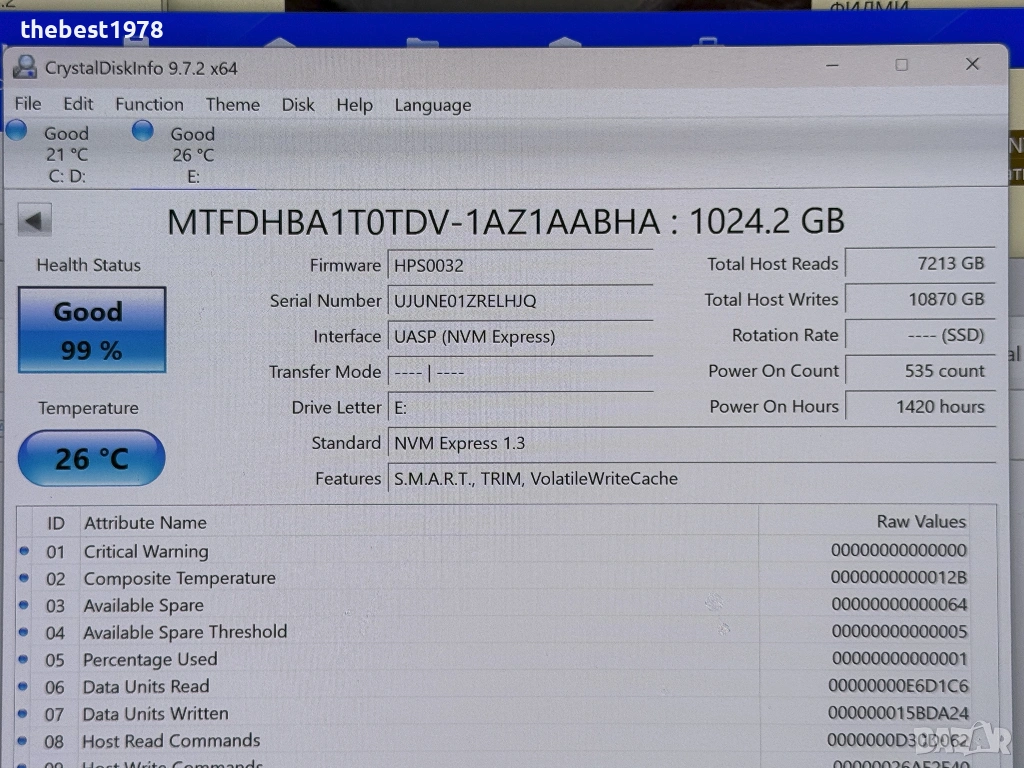Click the Percentage Used status dot

[x=24, y=660]
